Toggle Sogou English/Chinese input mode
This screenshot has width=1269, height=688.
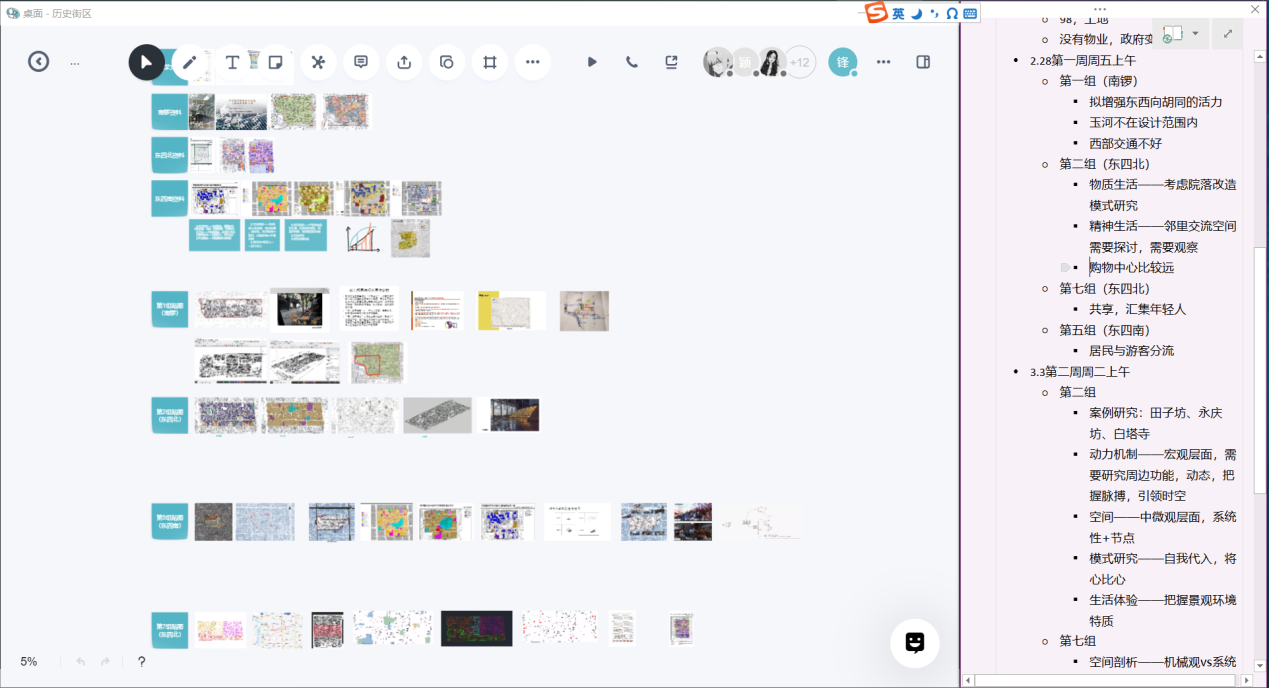click(898, 13)
